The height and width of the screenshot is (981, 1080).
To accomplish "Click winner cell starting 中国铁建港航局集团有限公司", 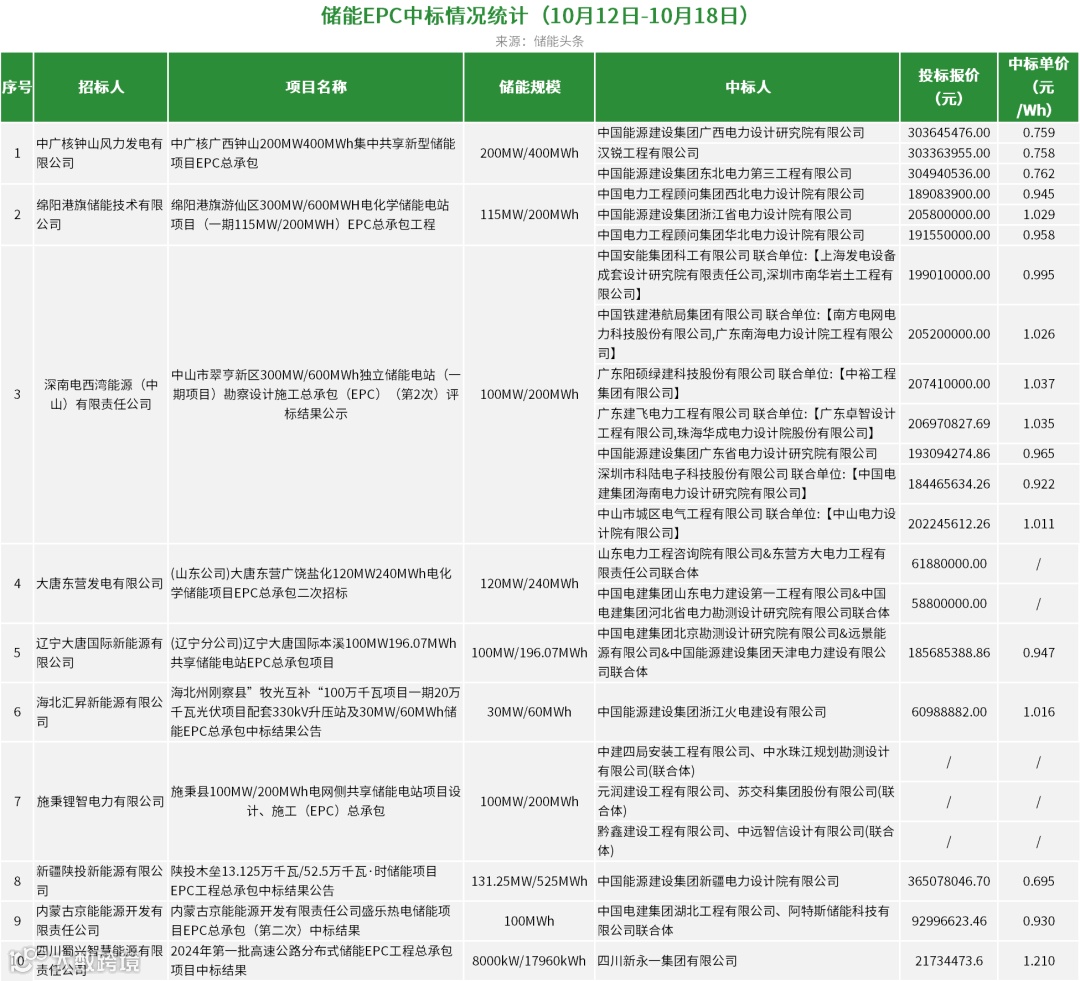I will pos(747,333).
